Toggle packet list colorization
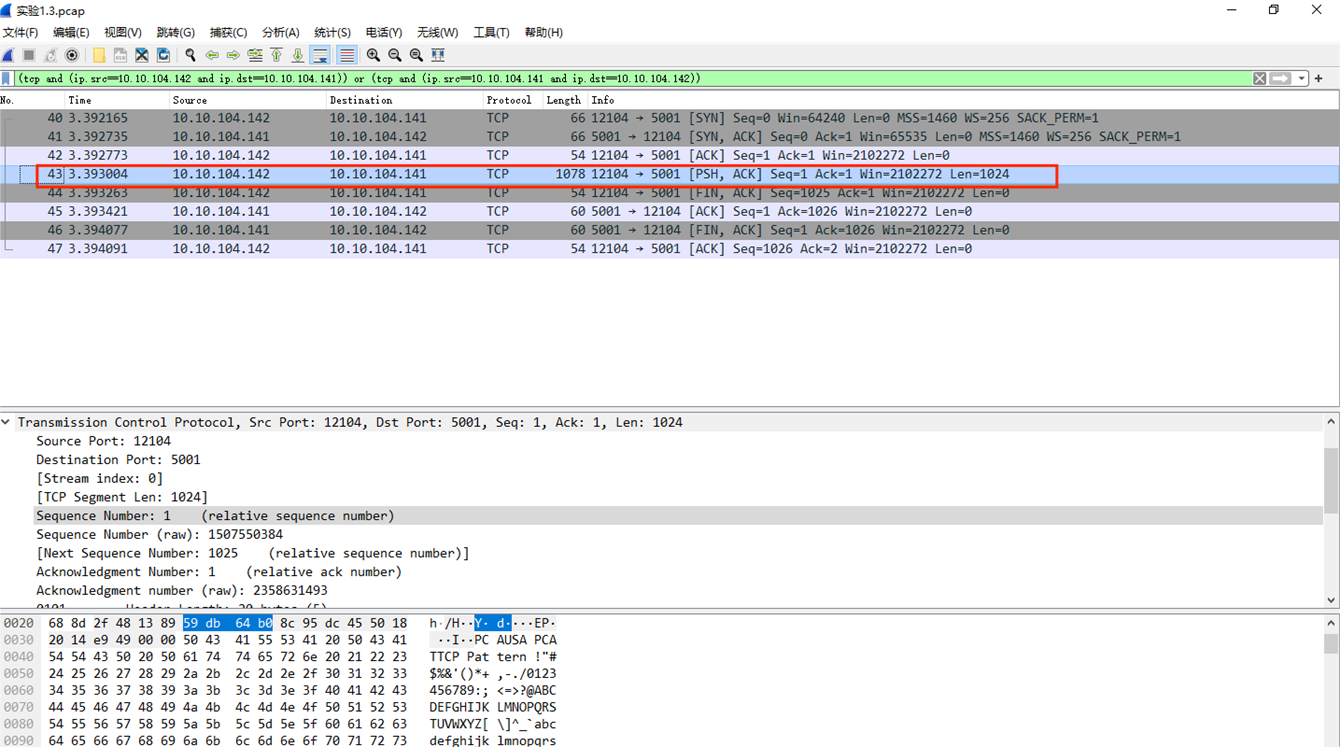1340x747 pixels. (346, 55)
